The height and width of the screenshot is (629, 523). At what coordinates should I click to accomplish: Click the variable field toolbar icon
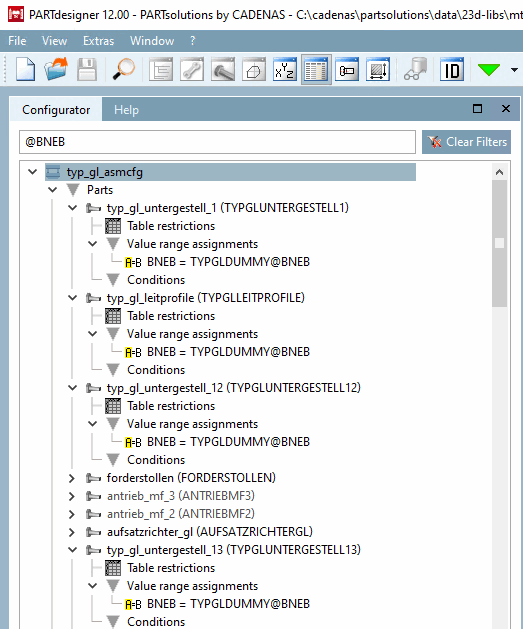click(347, 70)
